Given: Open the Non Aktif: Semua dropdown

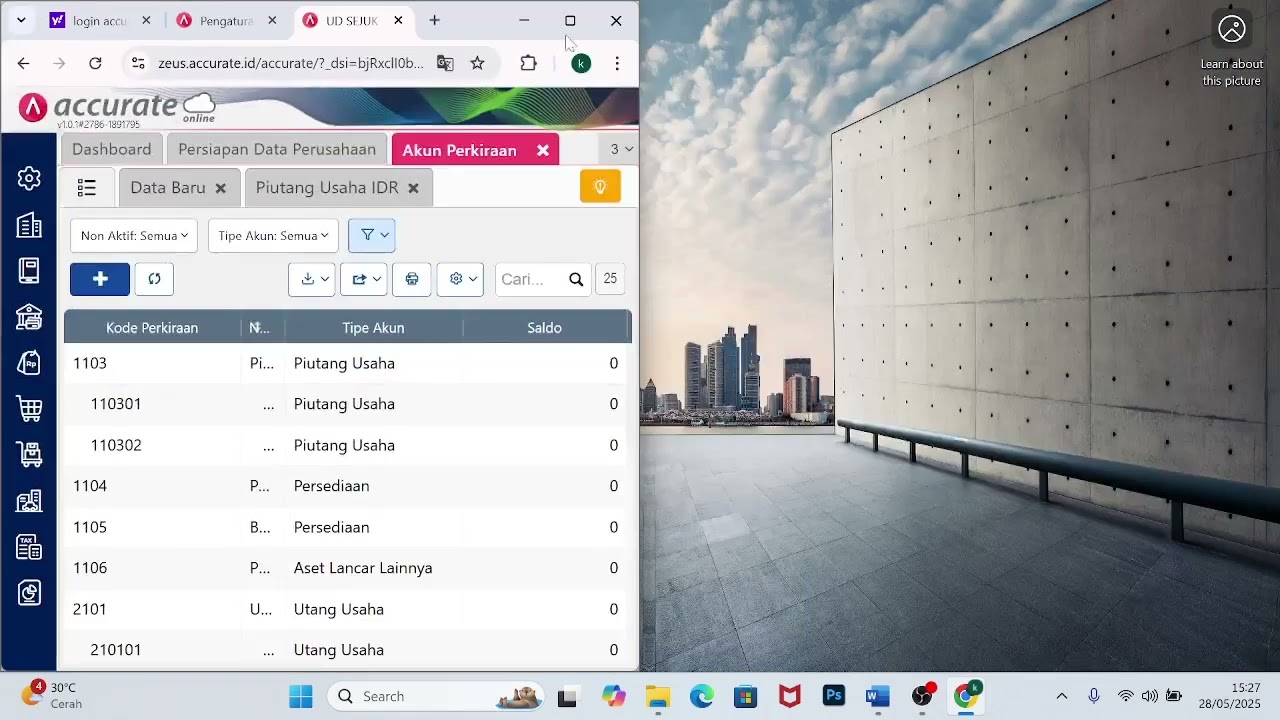Looking at the screenshot, I should click(134, 235).
